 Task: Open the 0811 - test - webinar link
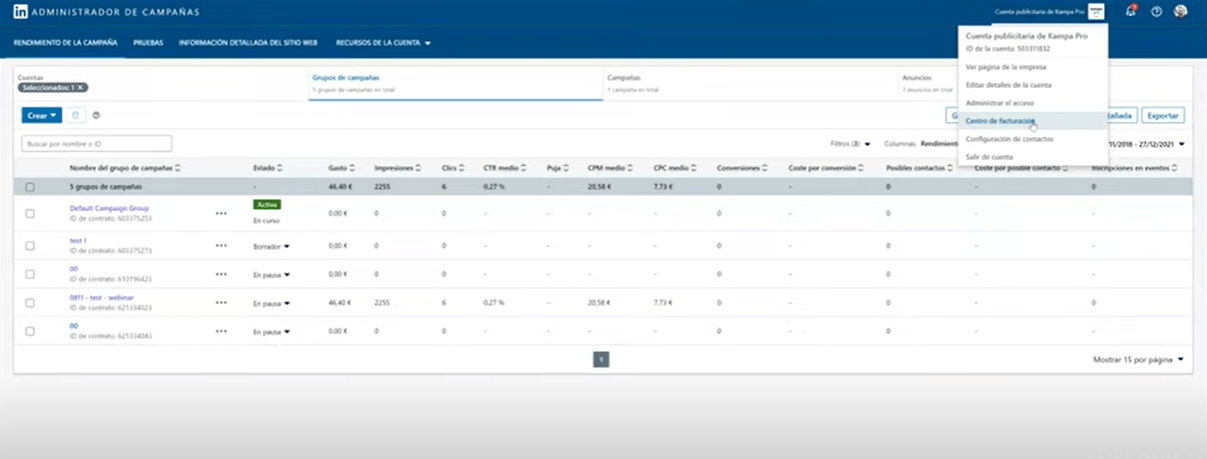tap(103, 297)
